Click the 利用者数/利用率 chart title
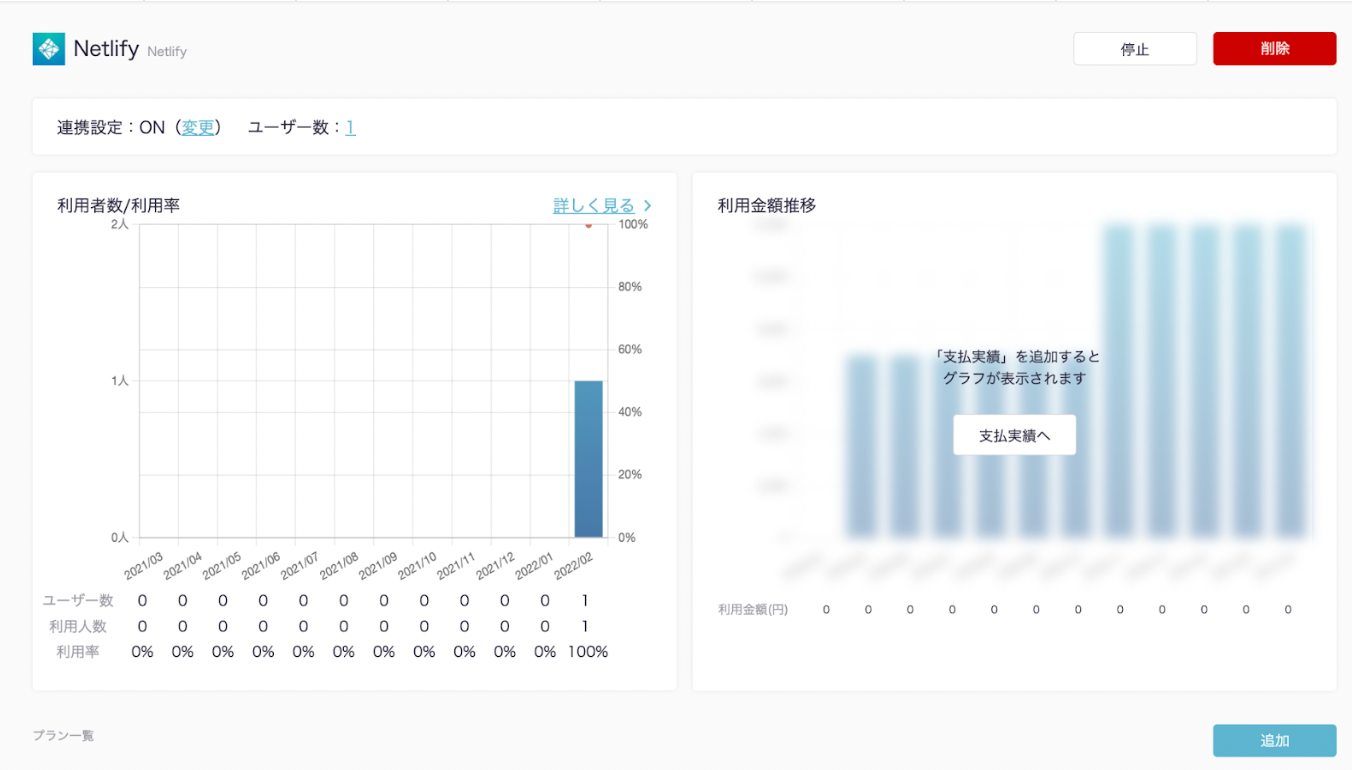Image resolution: width=1352 pixels, height=770 pixels. (118, 205)
